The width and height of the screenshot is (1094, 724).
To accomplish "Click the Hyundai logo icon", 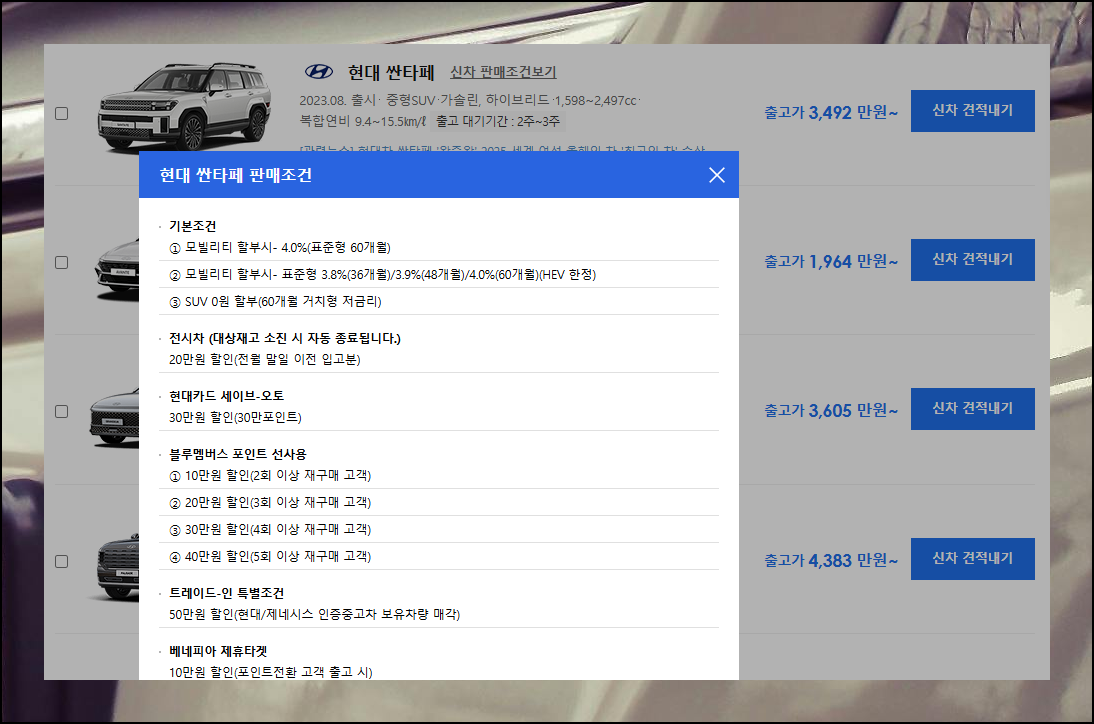I will tap(319, 71).
